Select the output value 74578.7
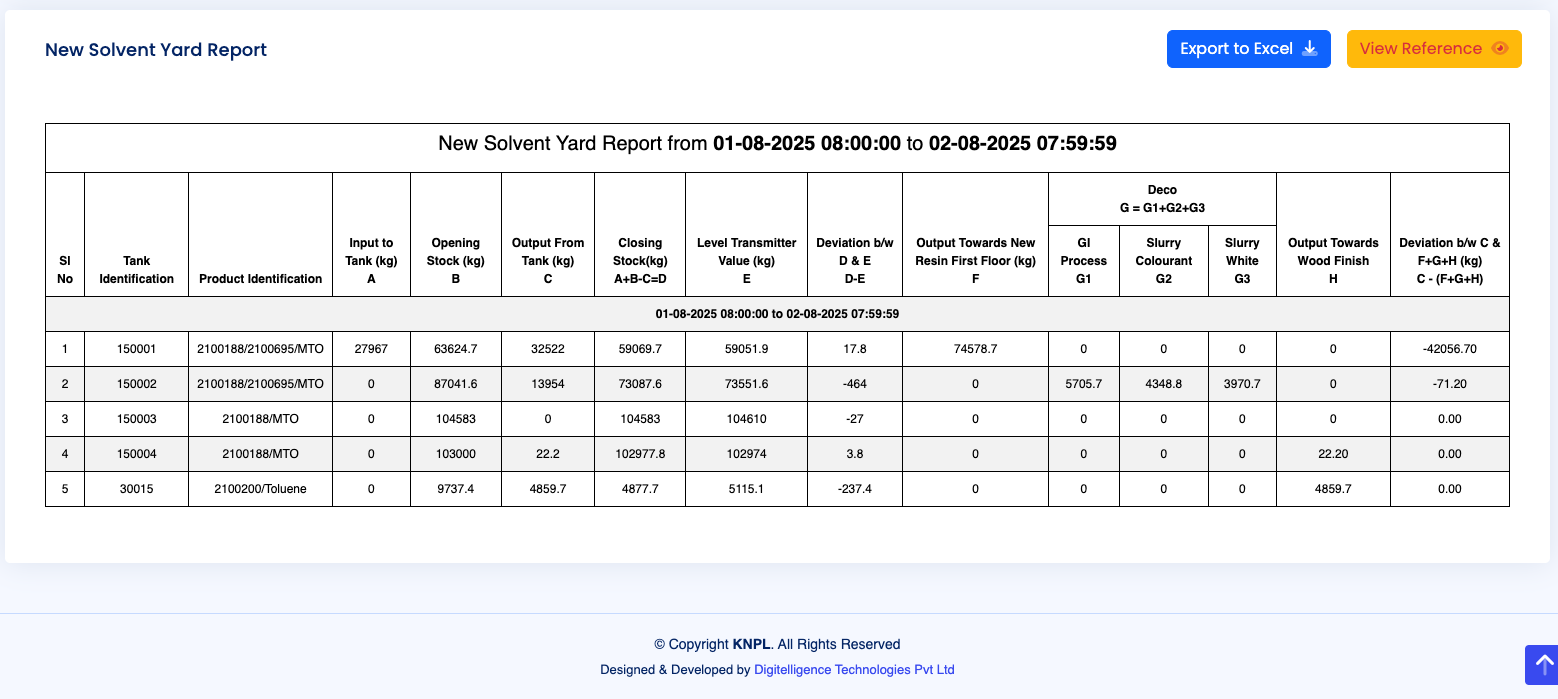The image size is (1558, 699). (x=975, y=348)
